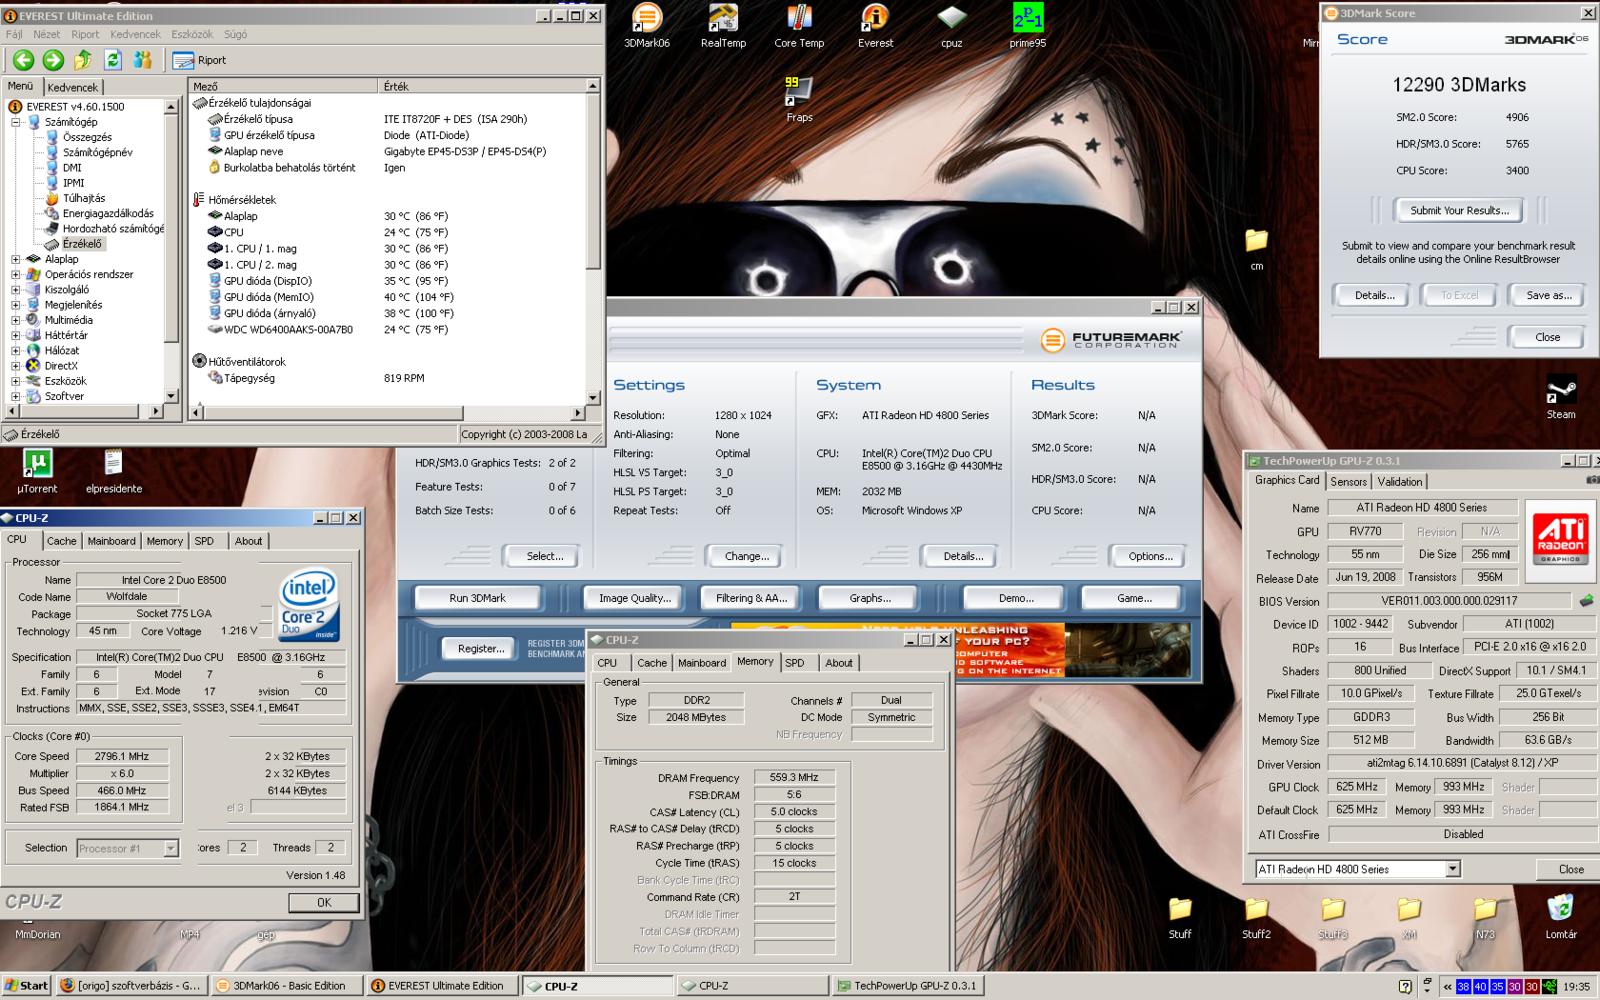Open elpresidente text file icon
Screen dimensions: 1600x1000
pyautogui.click(x=113, y=471)
